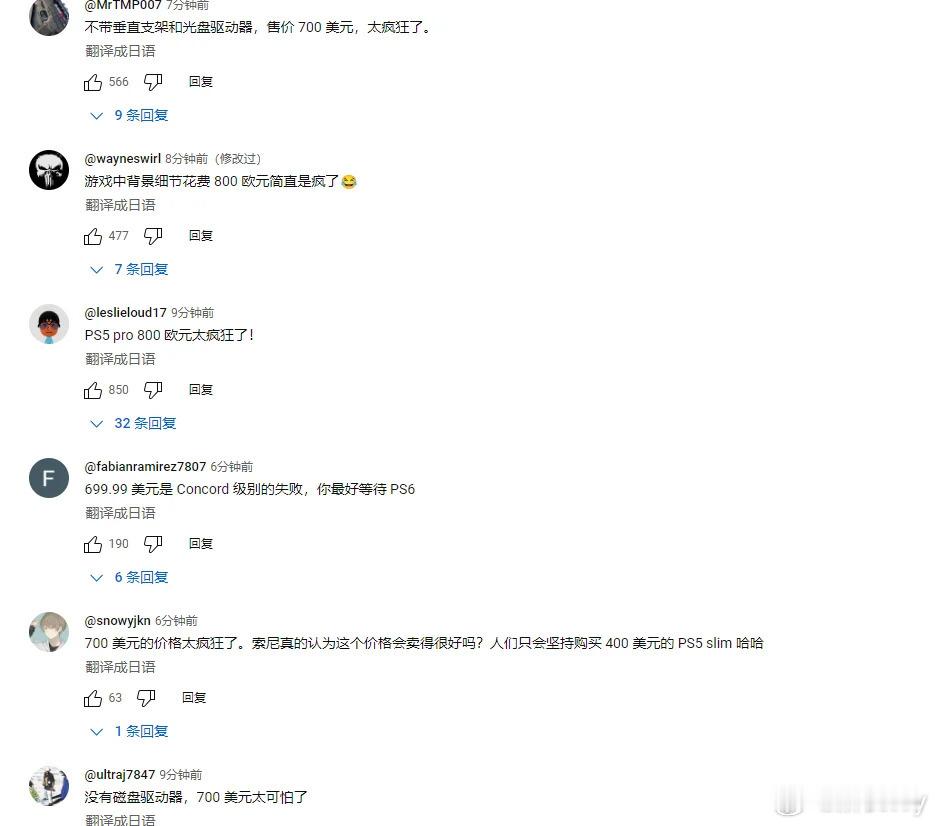Translate @leslieloud17 comment via 翻译成日语
This screenshot has height=826, width=935.
[x=120, y=359]
